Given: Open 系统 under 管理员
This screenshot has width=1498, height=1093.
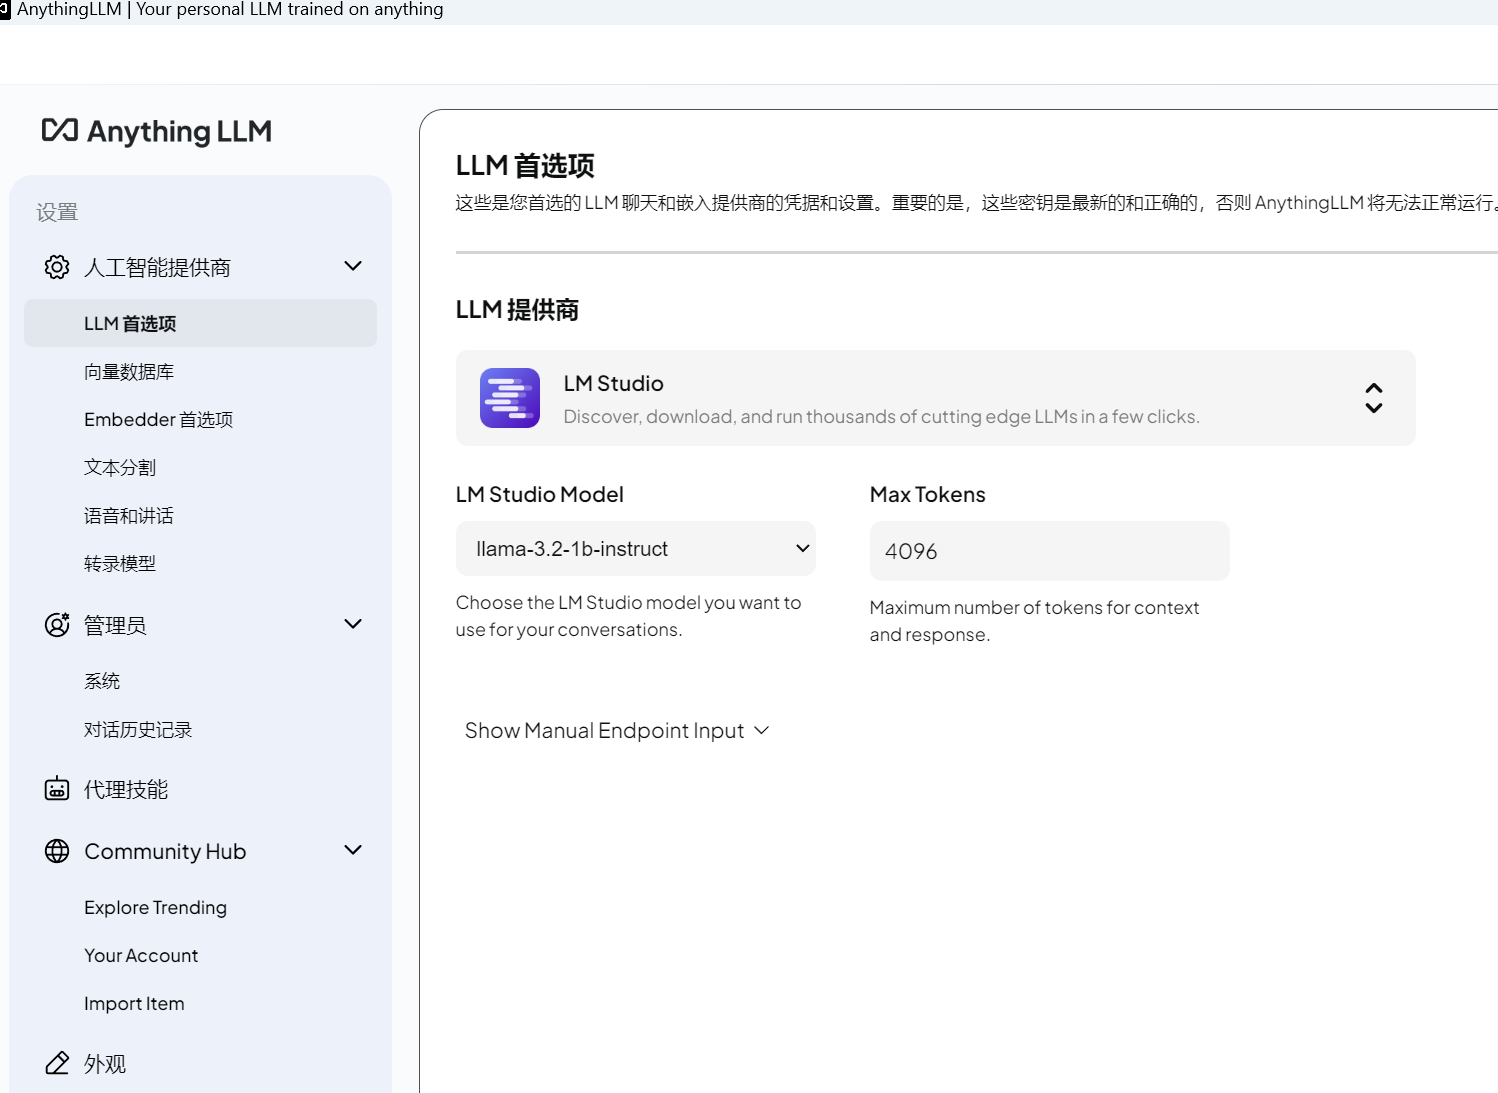Looking at the screenshot, I should pos(102,682).
